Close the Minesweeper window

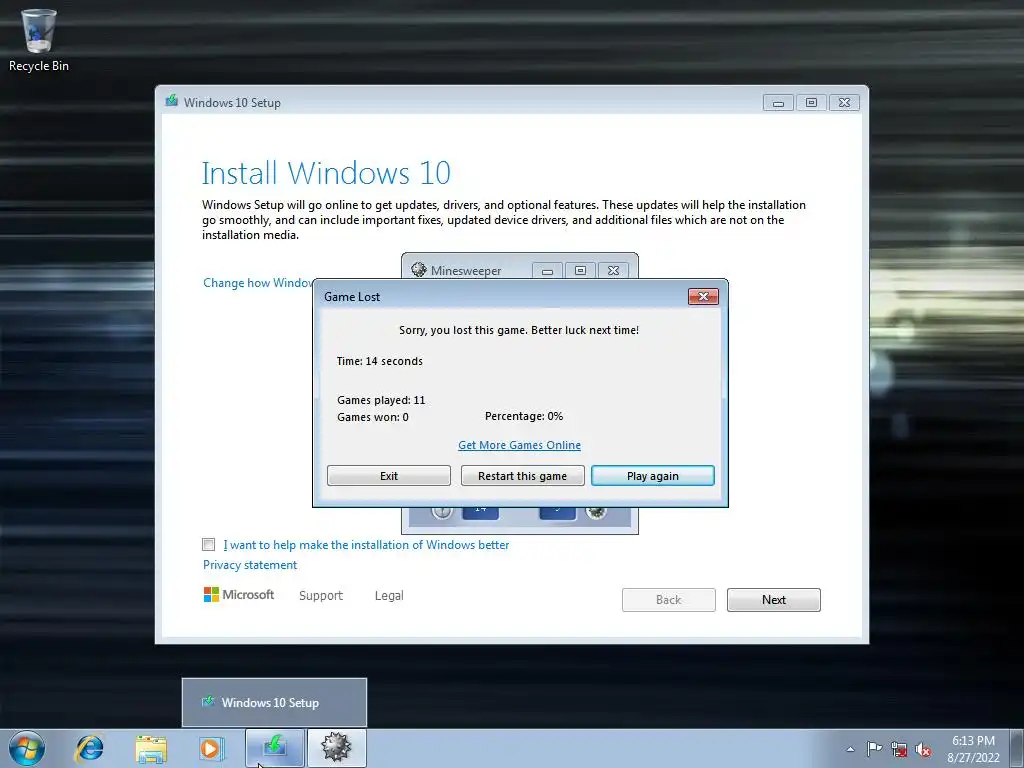click(613, 270)
